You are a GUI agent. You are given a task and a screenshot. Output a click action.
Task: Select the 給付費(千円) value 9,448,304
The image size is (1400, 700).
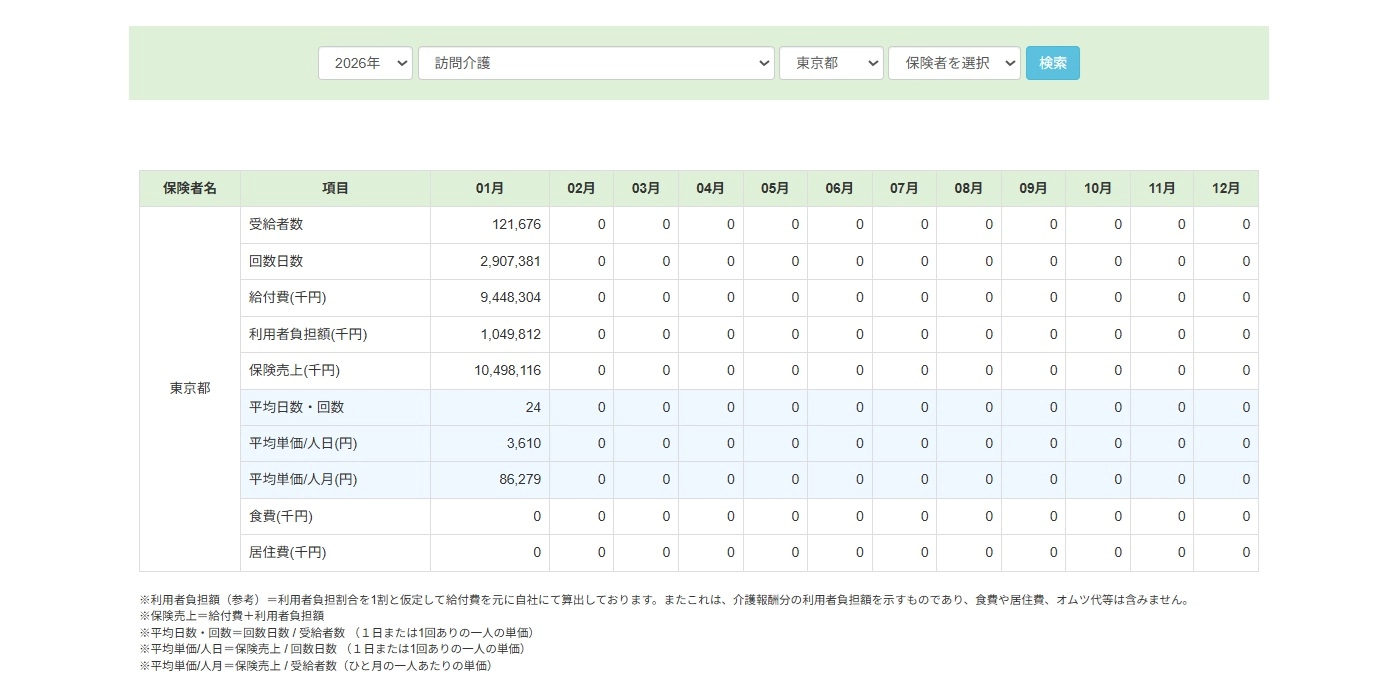tap(510, 298)
